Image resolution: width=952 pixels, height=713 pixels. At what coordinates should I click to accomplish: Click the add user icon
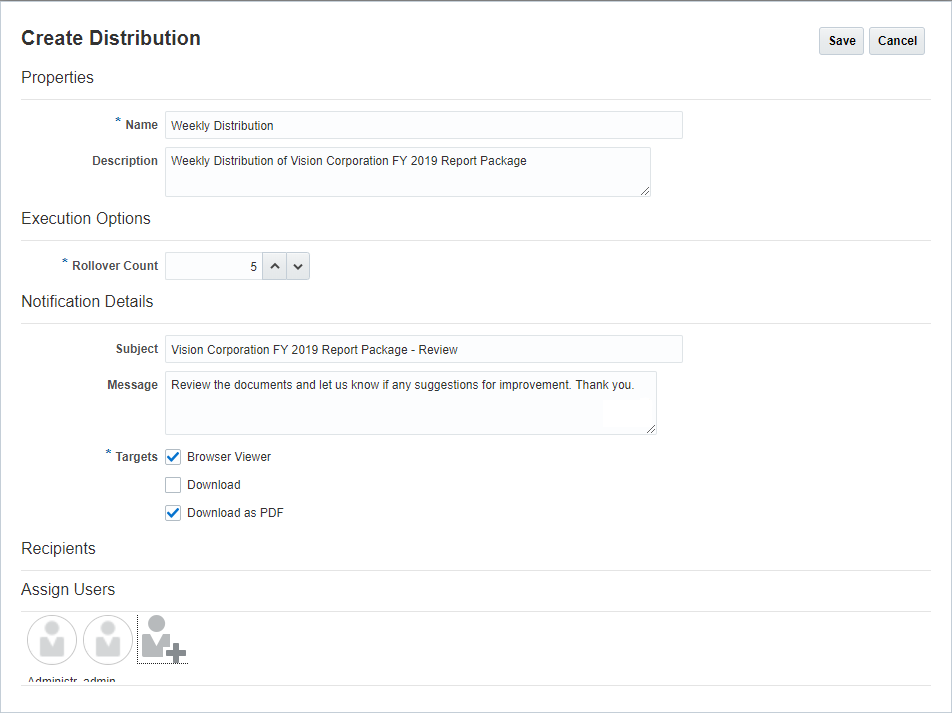click(163, 640)
